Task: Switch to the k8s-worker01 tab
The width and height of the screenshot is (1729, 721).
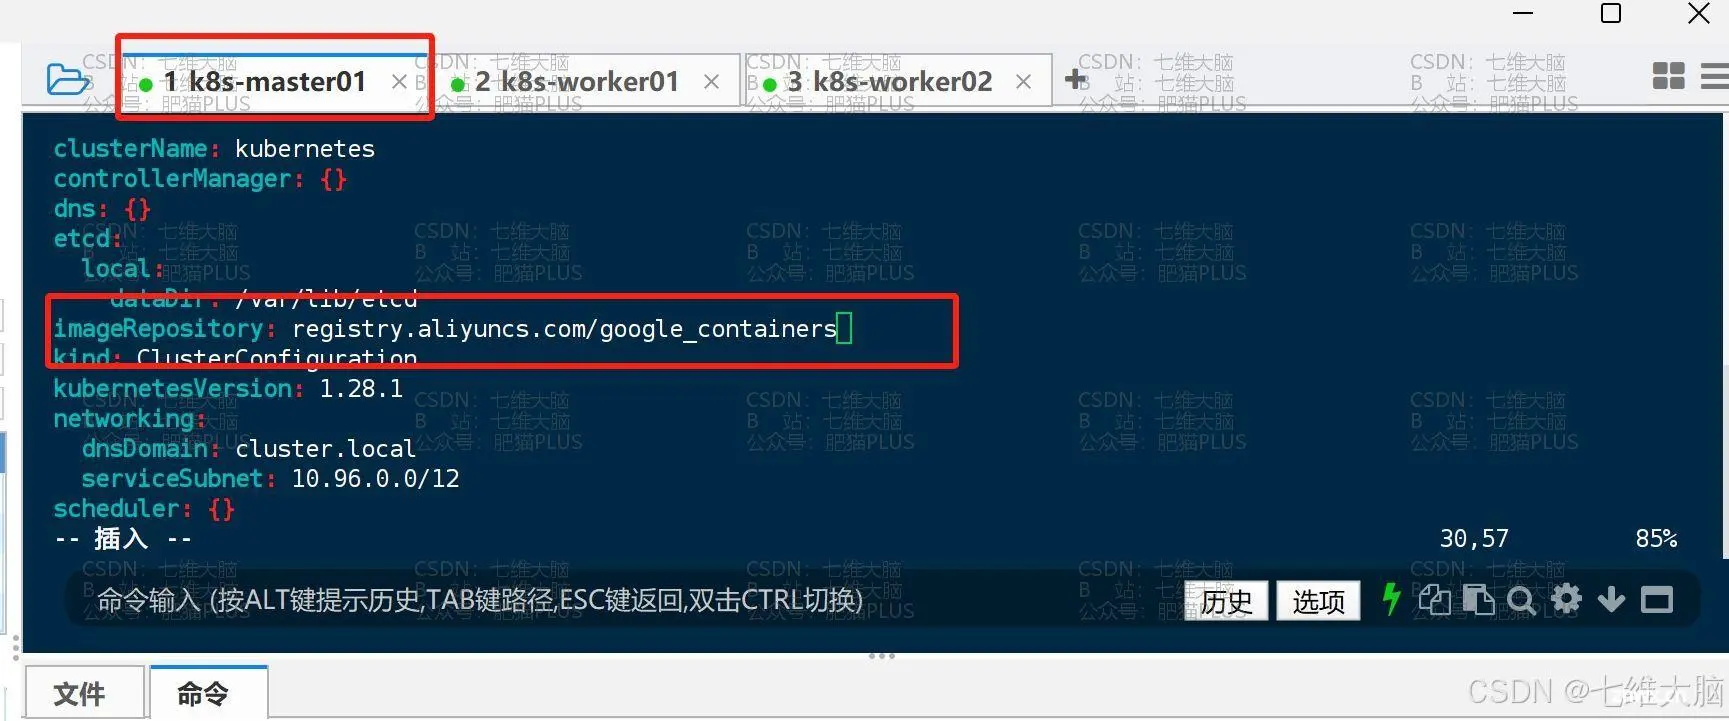Action: pos(577,82)
